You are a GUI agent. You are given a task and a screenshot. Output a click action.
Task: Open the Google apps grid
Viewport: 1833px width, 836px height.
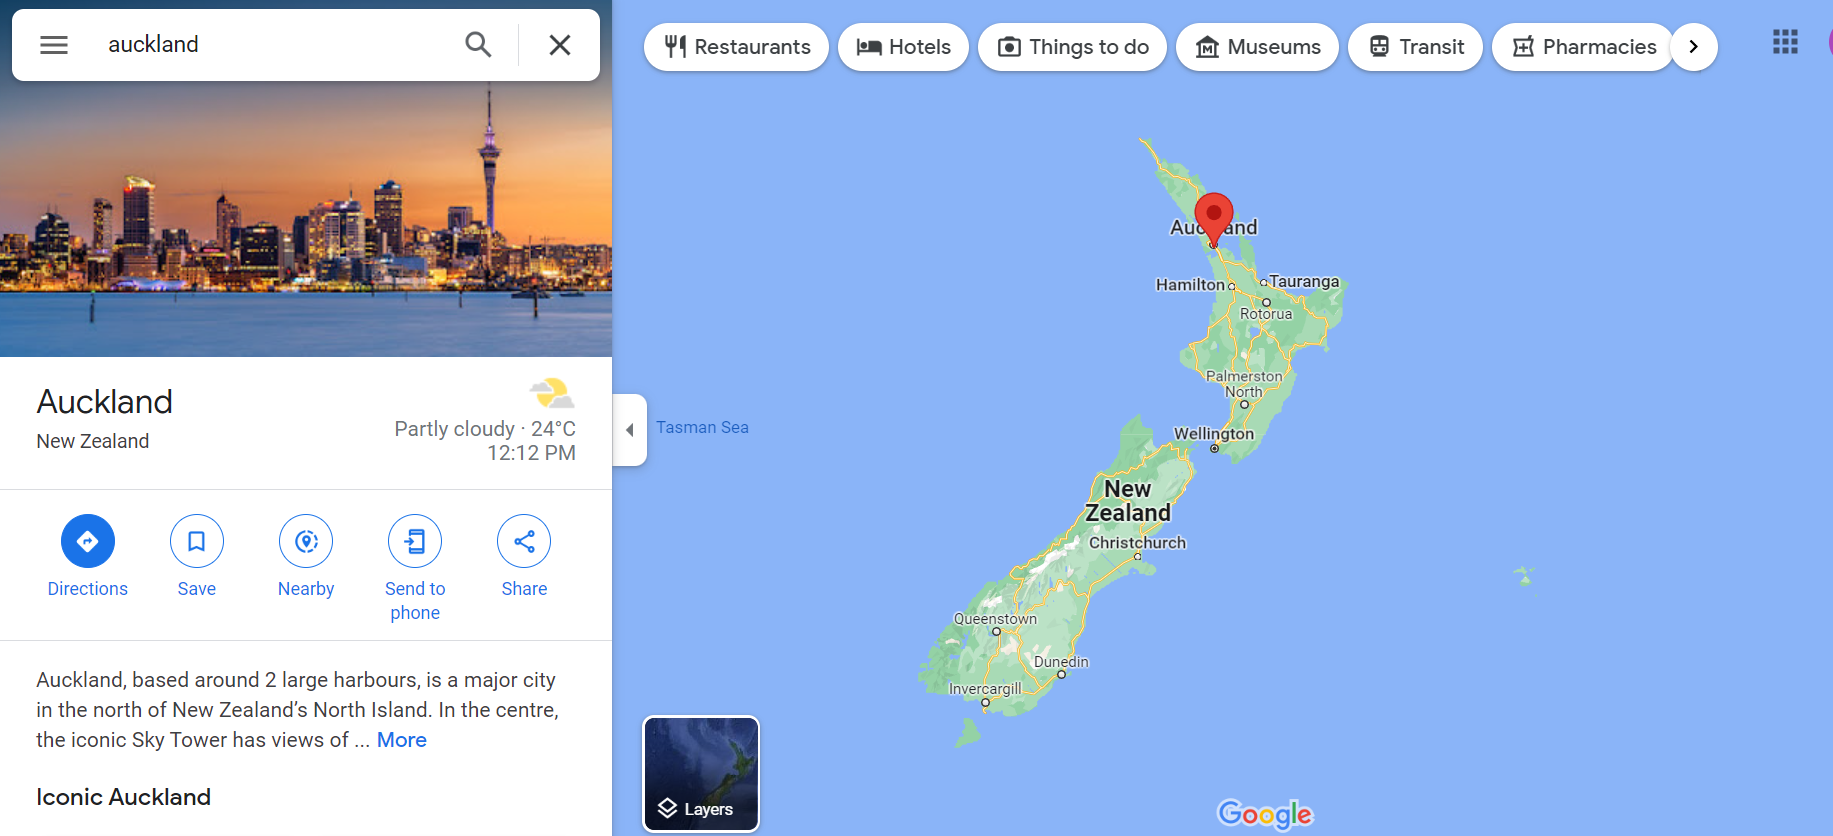pos(1785,42)
